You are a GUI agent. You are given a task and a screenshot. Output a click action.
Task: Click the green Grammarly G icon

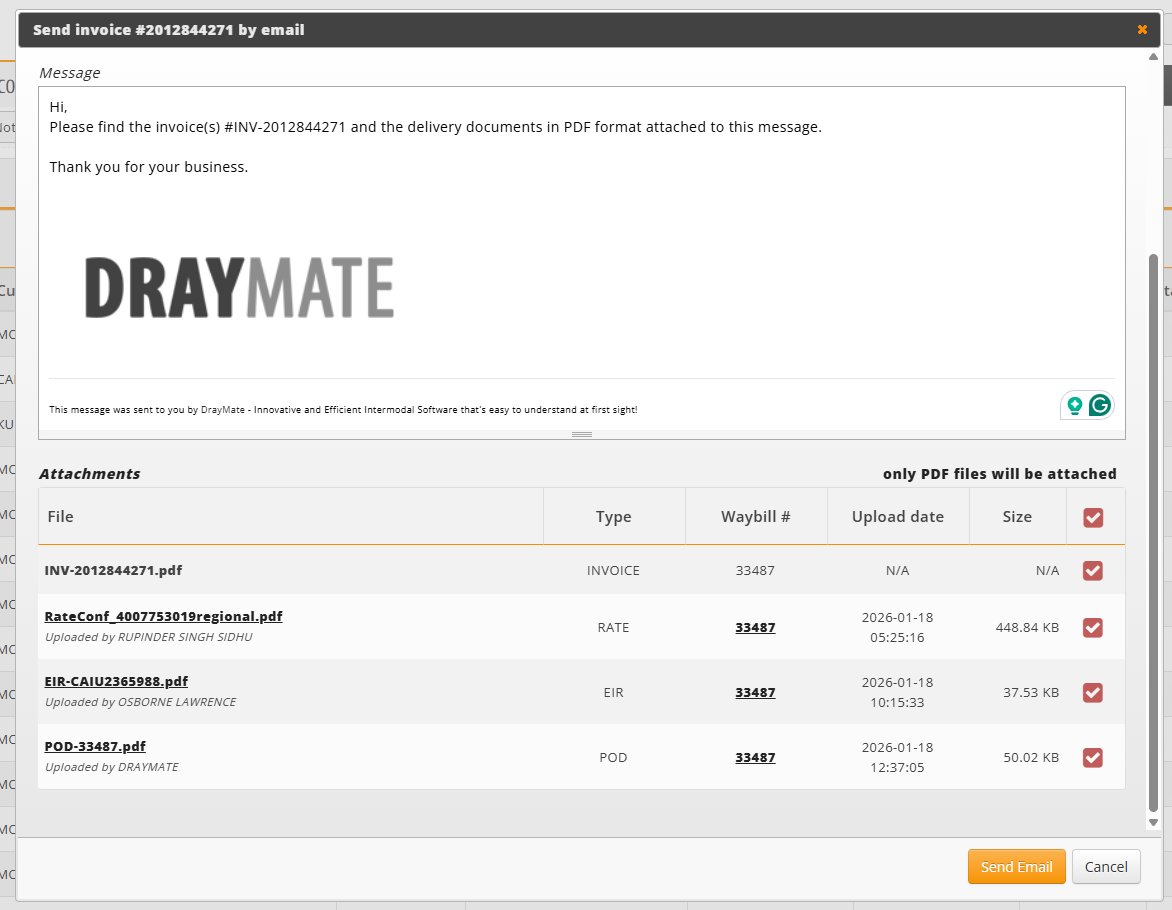1098,405
